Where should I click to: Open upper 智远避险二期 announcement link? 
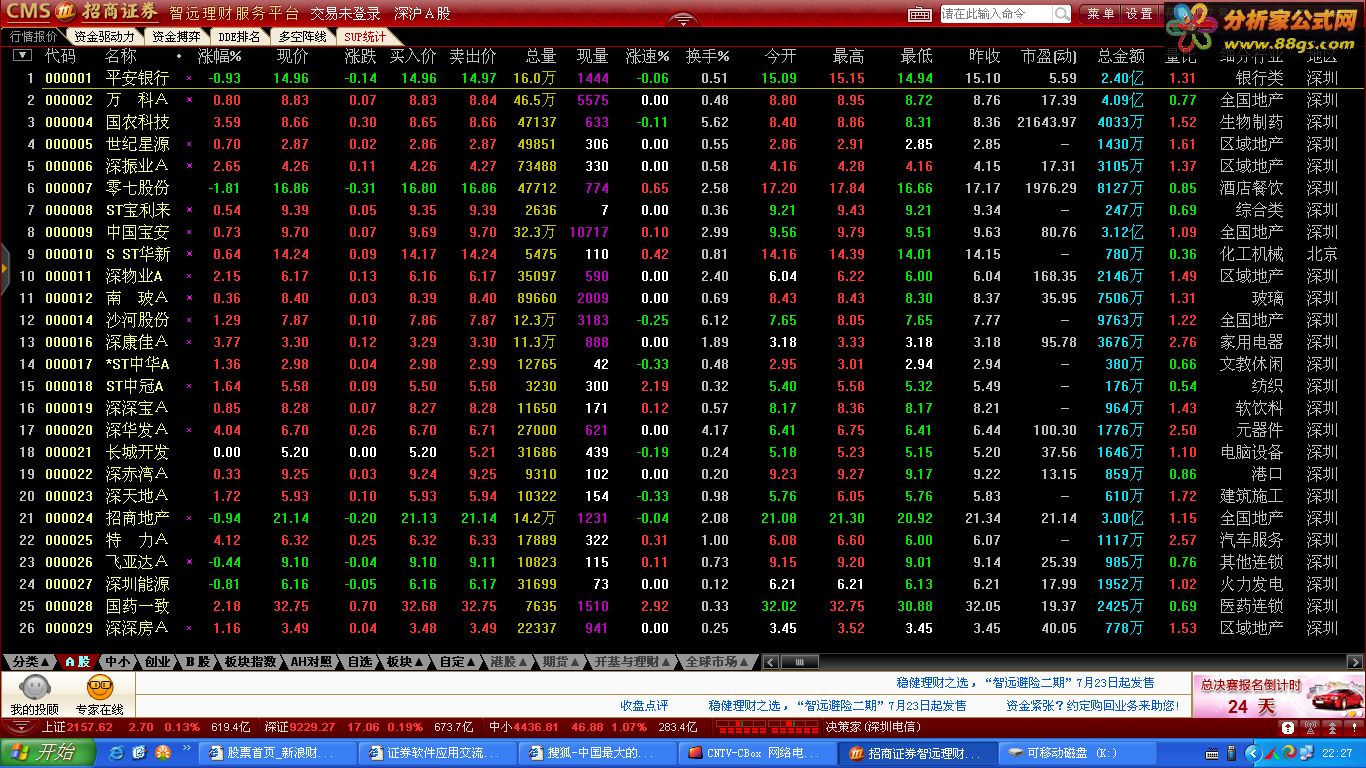point(1026,682)
